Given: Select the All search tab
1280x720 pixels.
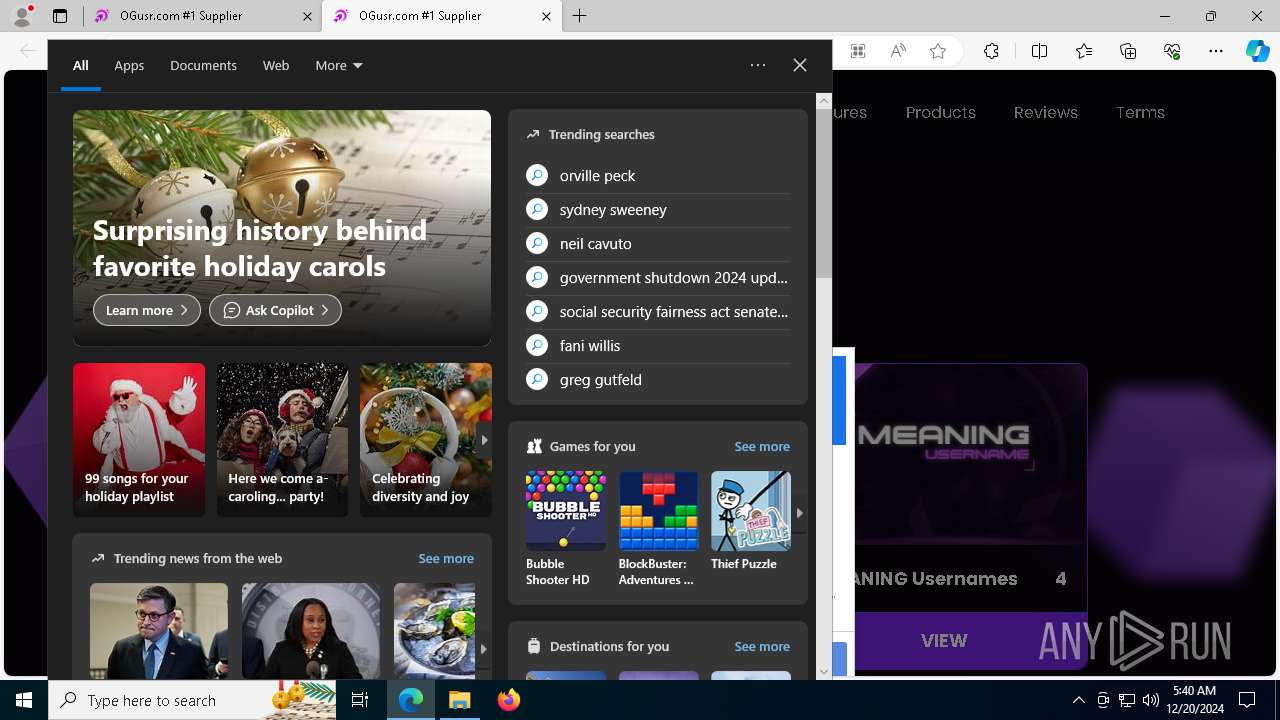Looking at the screenshot, I should tap(81, 65).
